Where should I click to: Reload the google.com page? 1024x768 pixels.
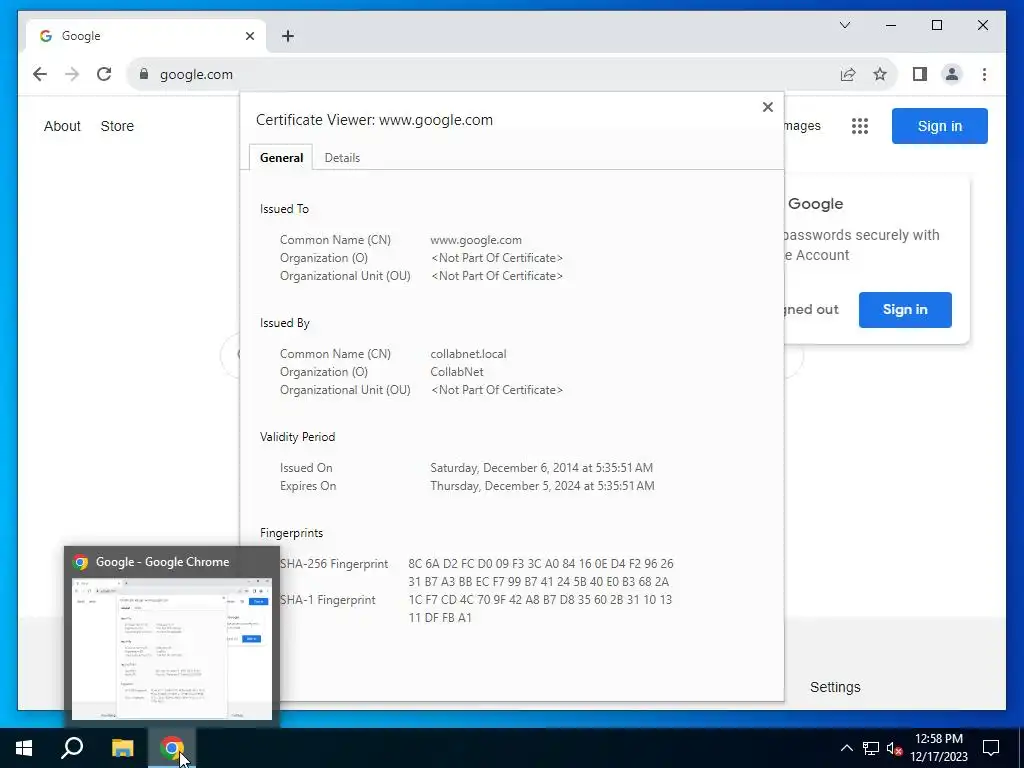tap(104, 74)
